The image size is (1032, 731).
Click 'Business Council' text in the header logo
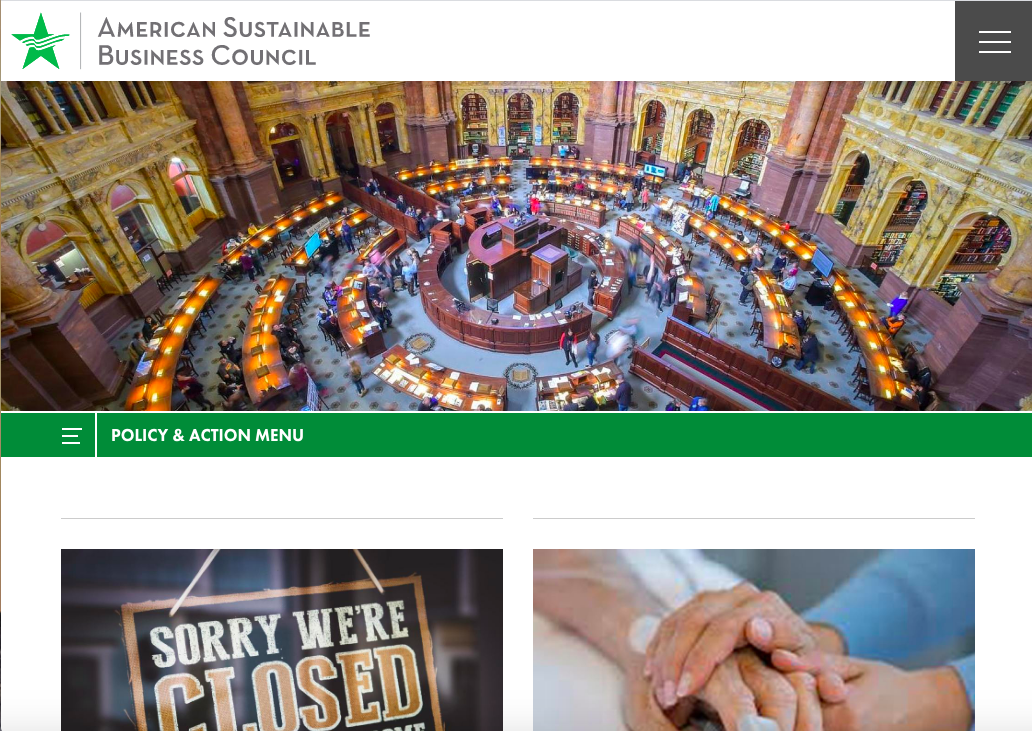pyautogui.click(x=207, y=56)
